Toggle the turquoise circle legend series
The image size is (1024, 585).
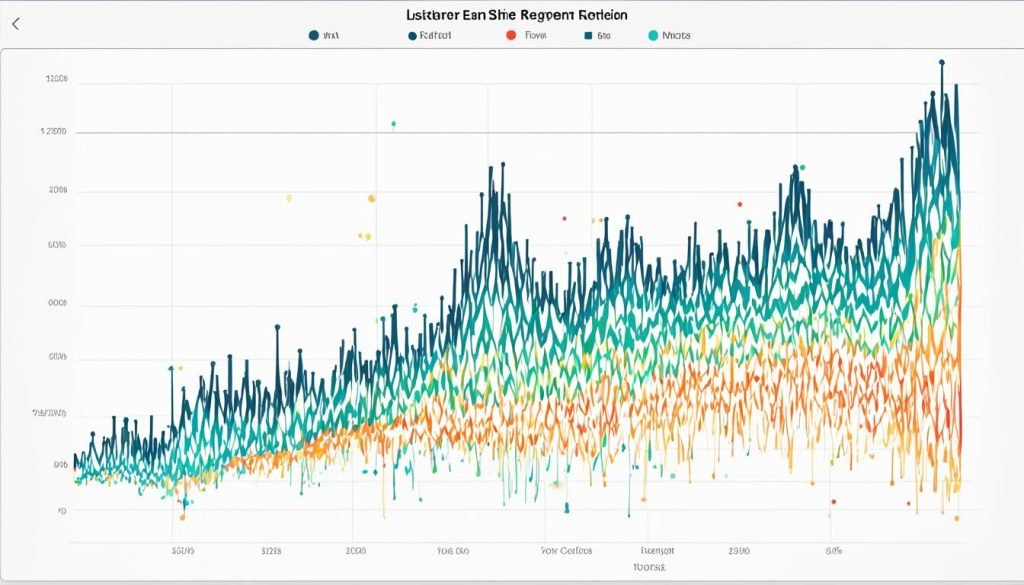coord(653,35)
